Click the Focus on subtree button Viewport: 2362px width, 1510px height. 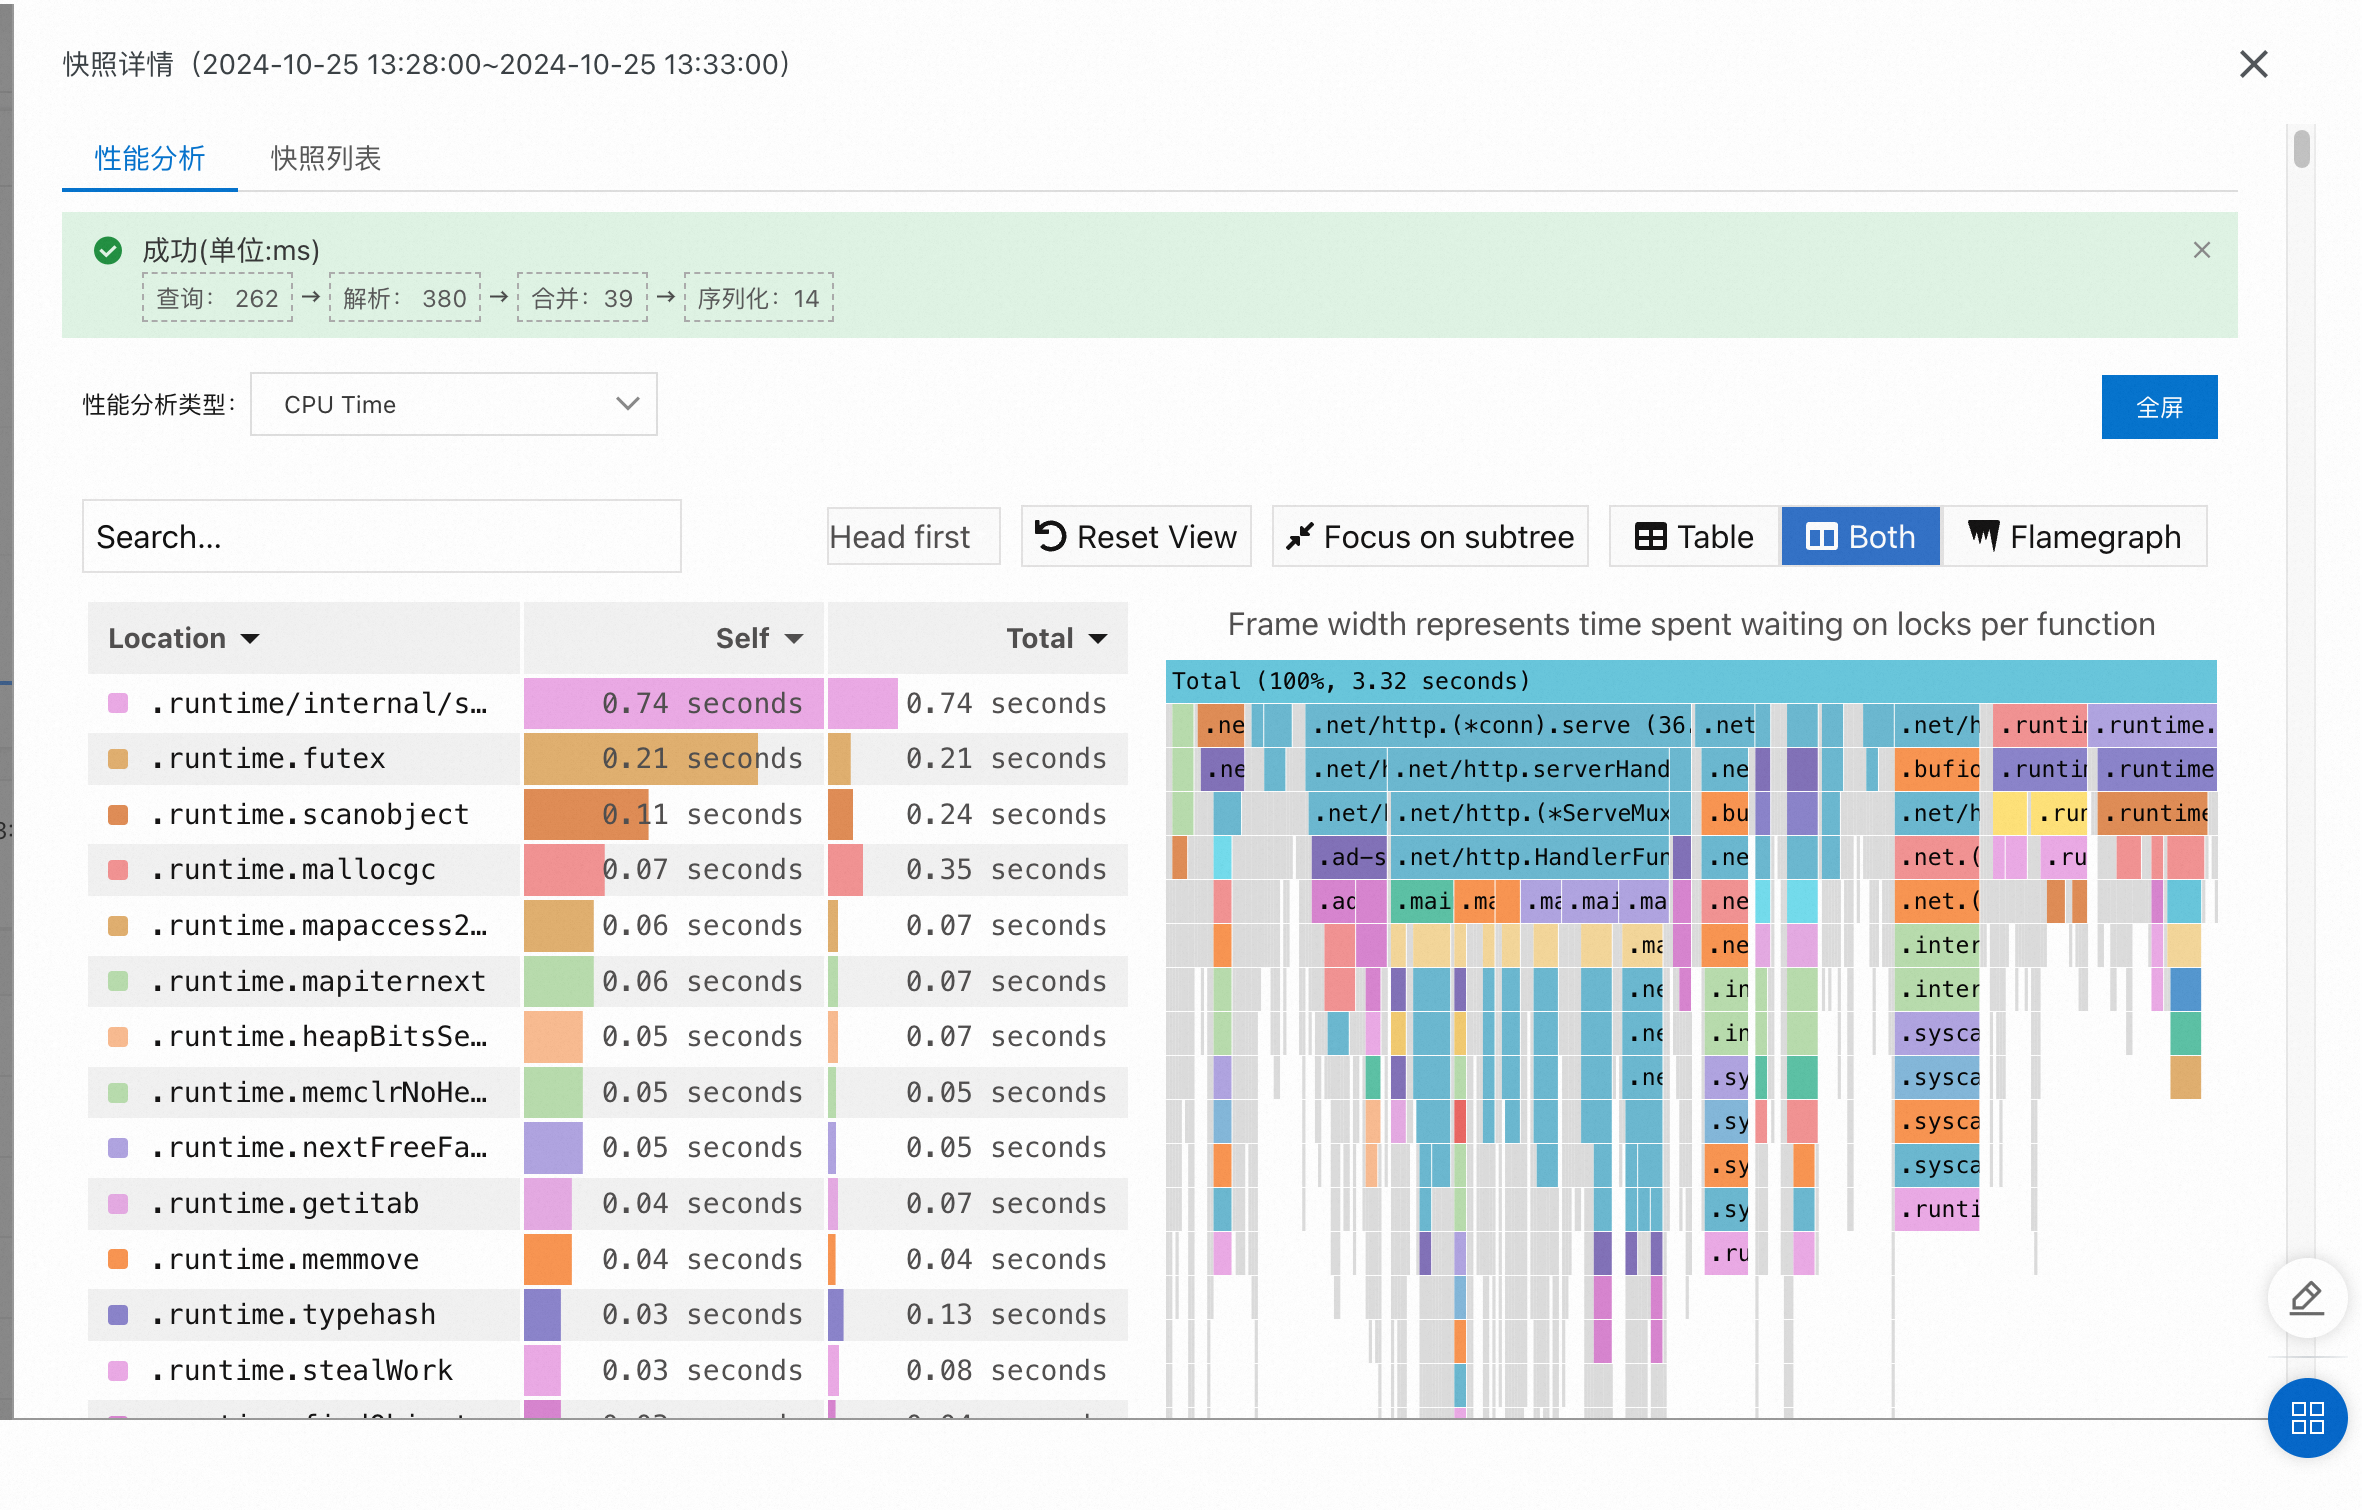tap(1429, 537)
